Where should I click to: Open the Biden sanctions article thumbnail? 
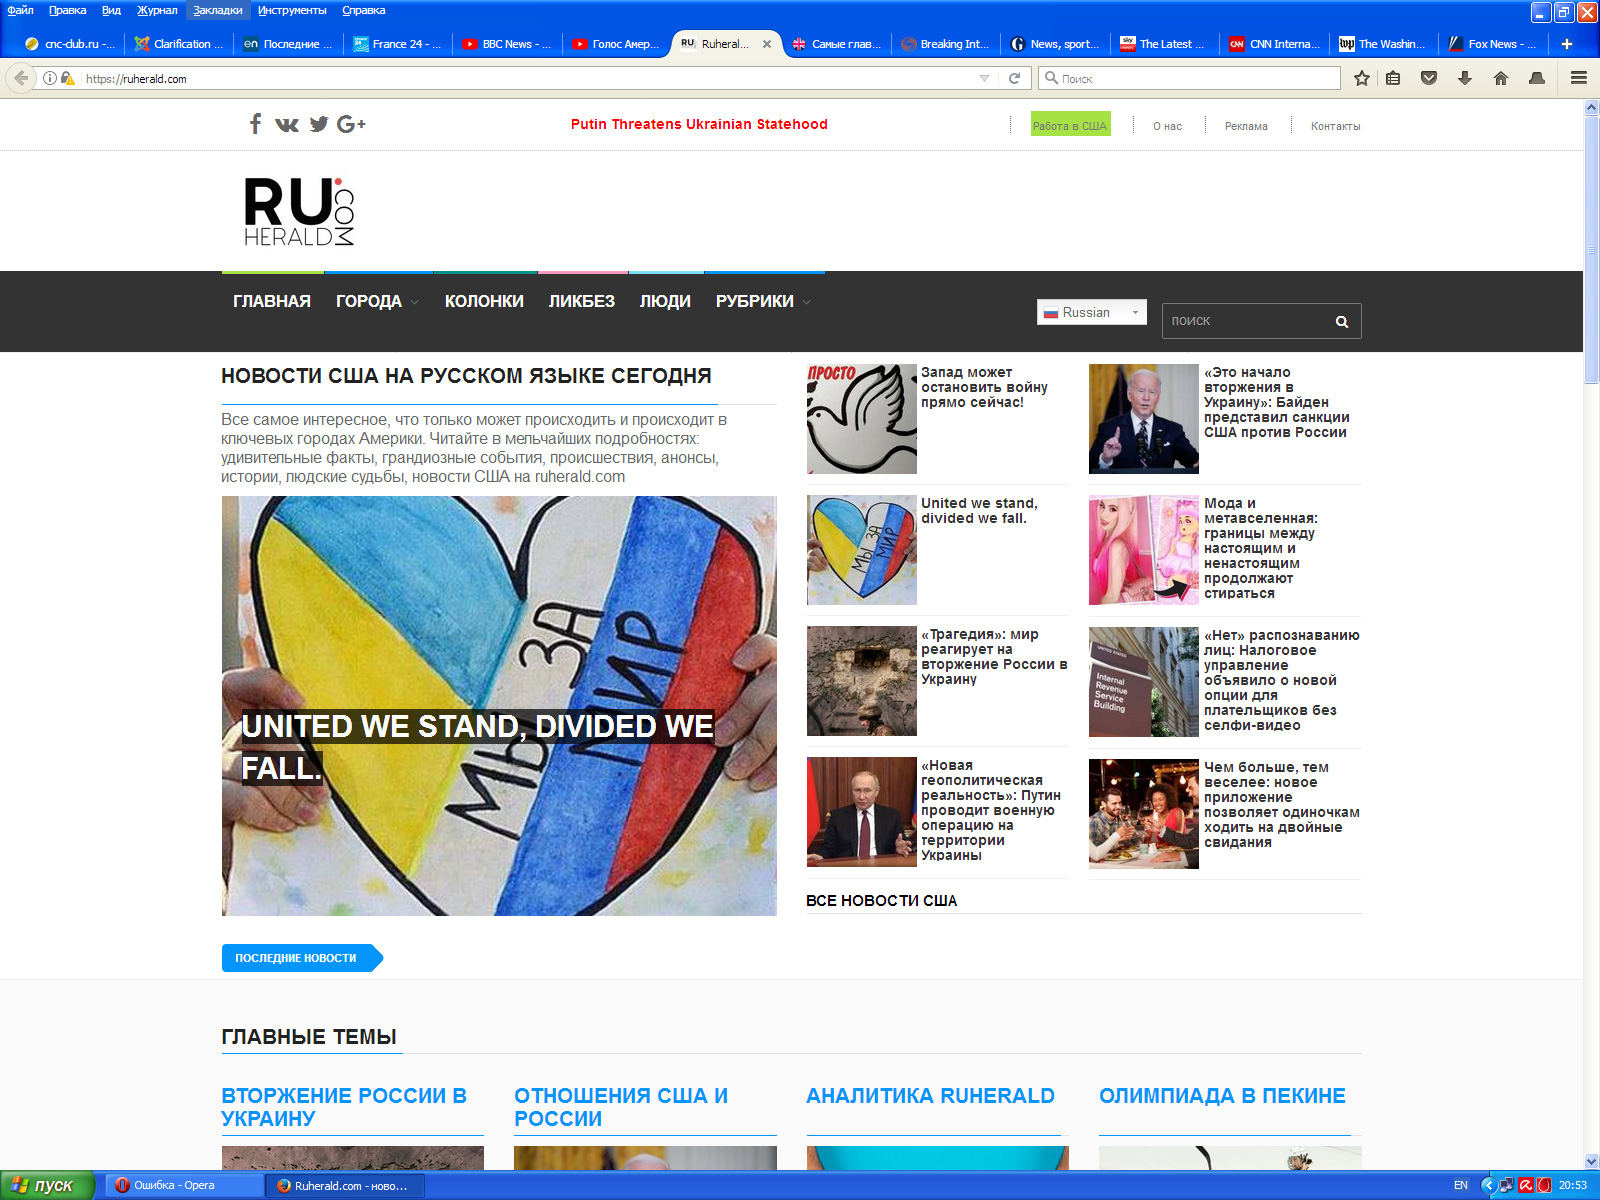tap(1144, 419)
